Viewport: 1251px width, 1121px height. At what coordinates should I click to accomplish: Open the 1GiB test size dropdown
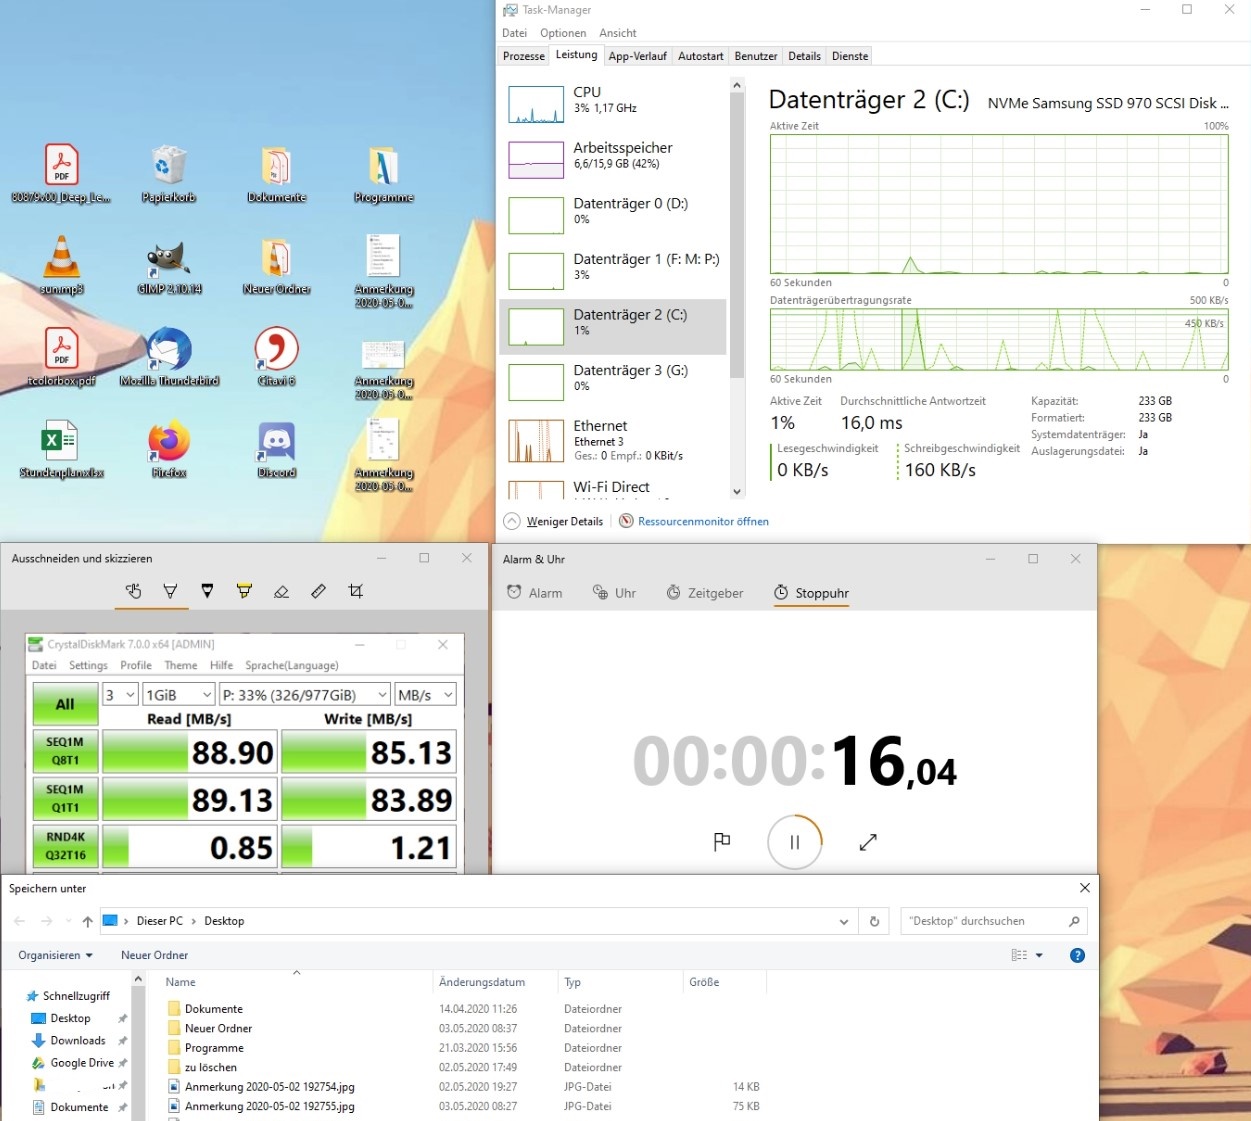tap(179, 695)
